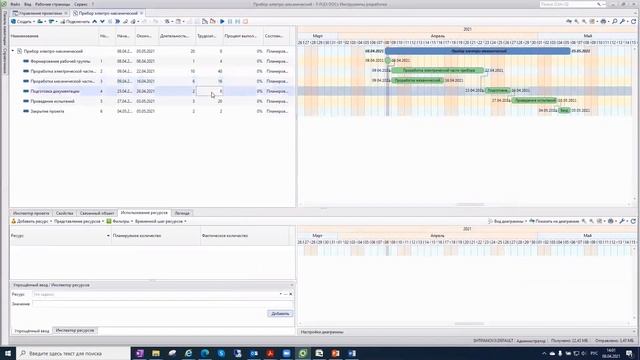The width and height of the screenshot is (640, 360).
Task: Expand Настройки диаграммы panel
Action: click(x=634, y=332)
